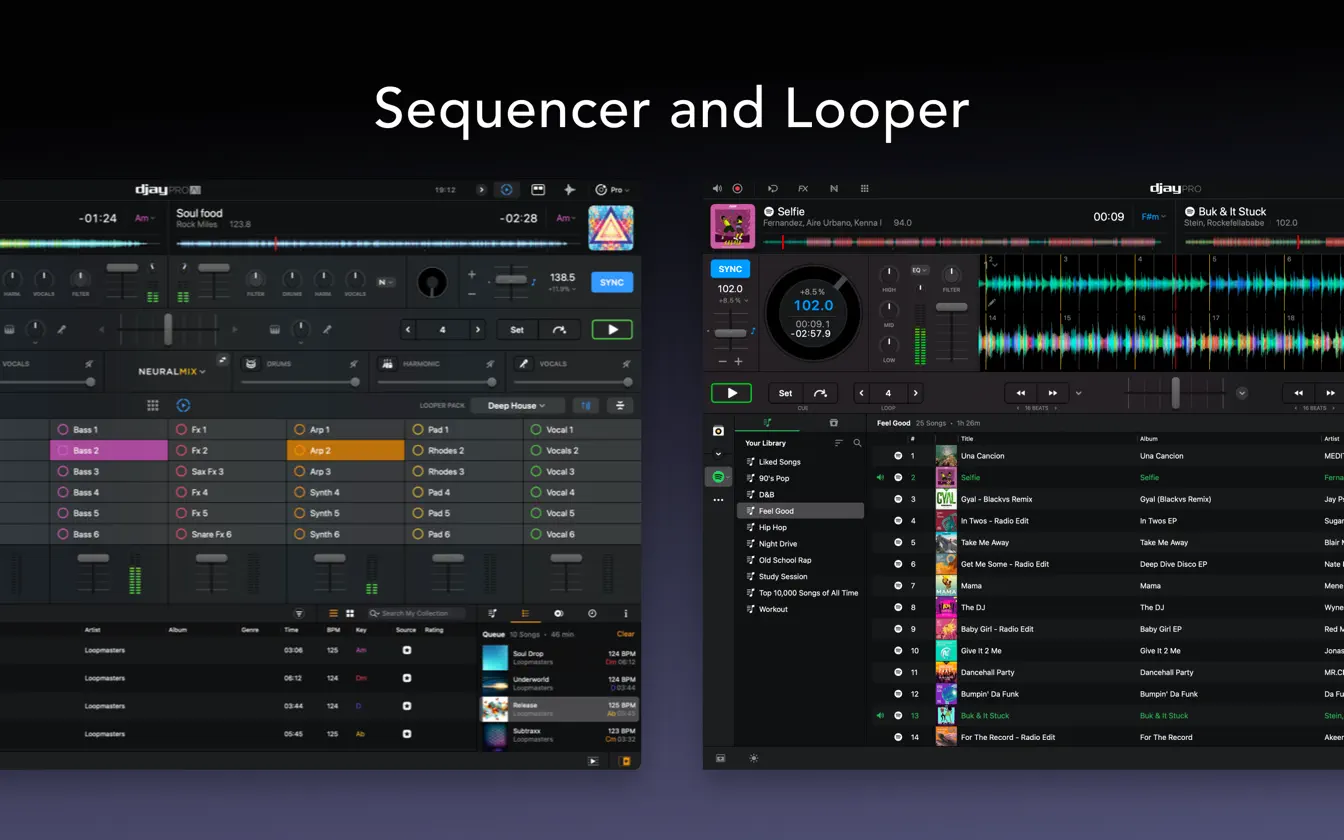
Task: Switch to the queue list tab
Action: click(525, 613)
